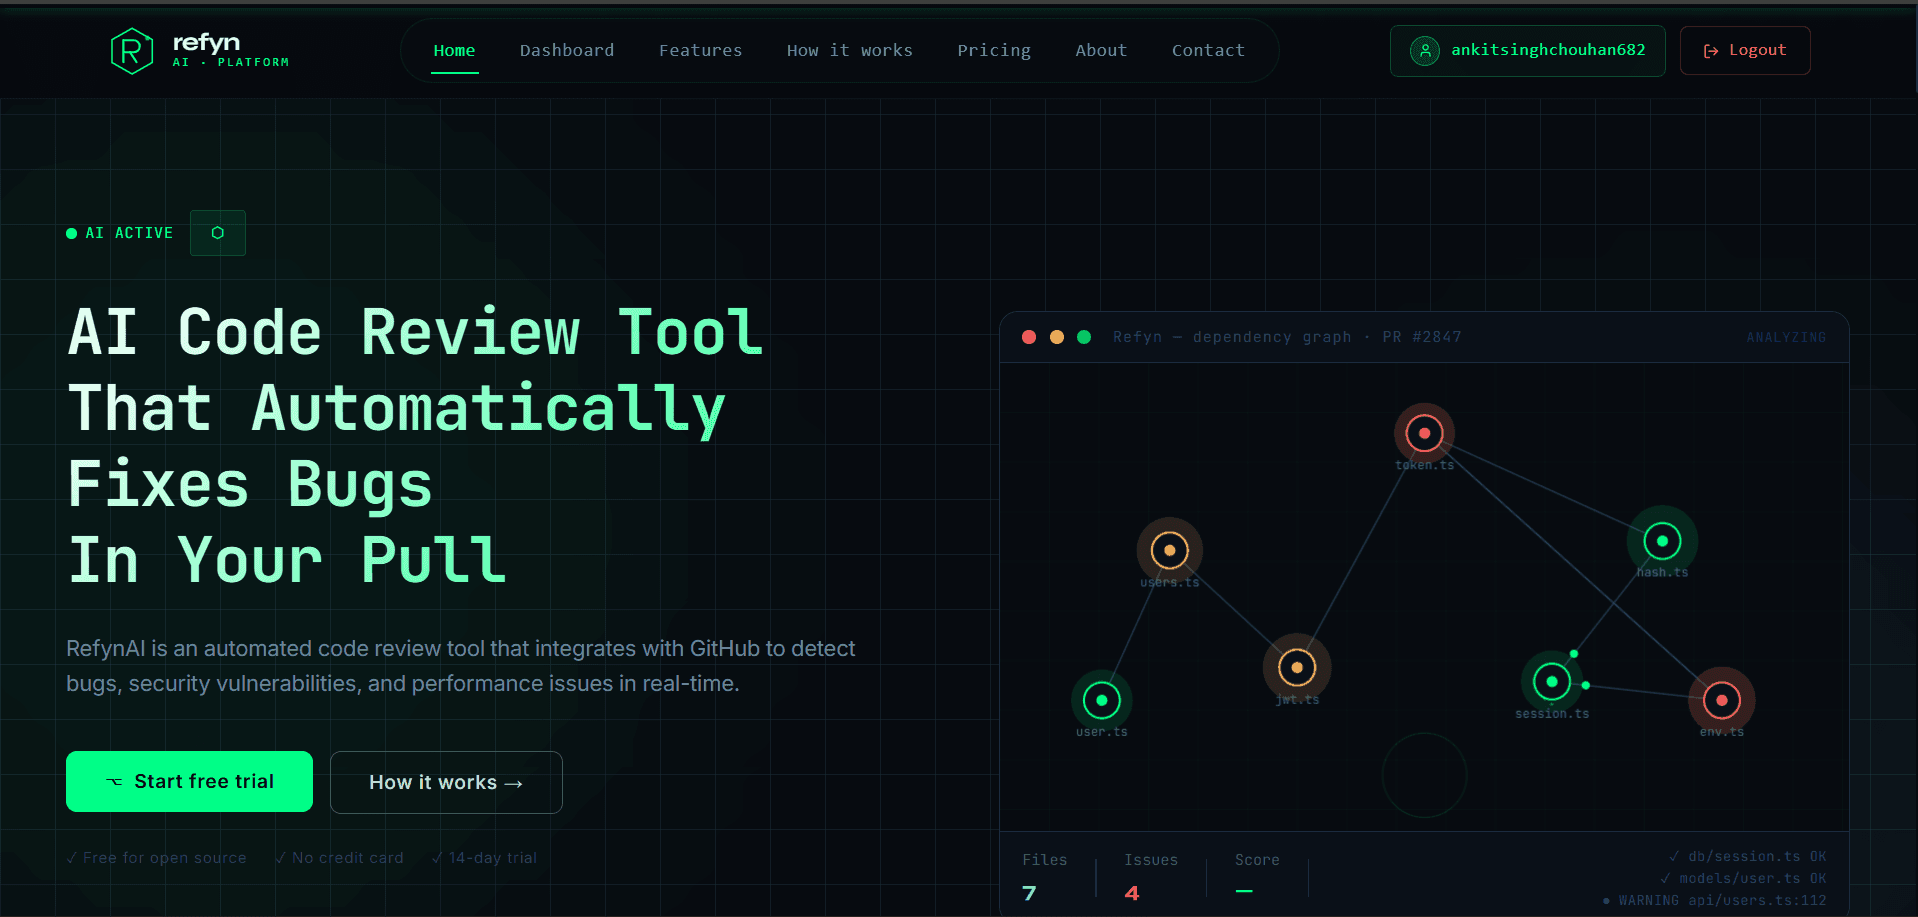The height and width of the screenshot is (917, 1918).
Task: Click the red terminal window dot
Action: point(1029,337)
